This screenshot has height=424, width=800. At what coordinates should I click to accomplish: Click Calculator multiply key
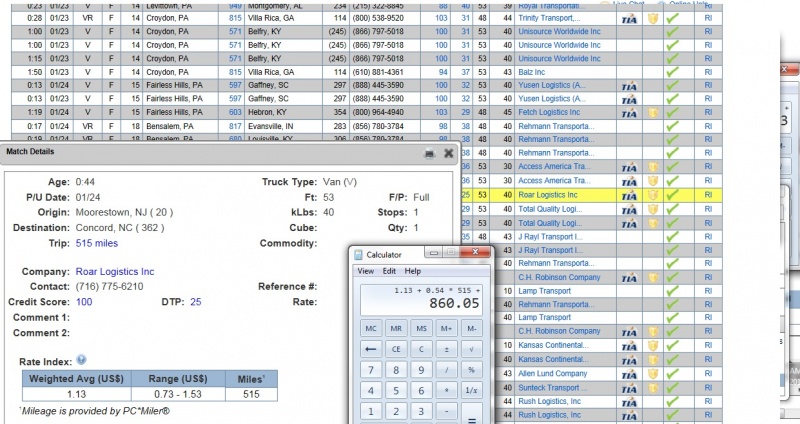(446, 391)
